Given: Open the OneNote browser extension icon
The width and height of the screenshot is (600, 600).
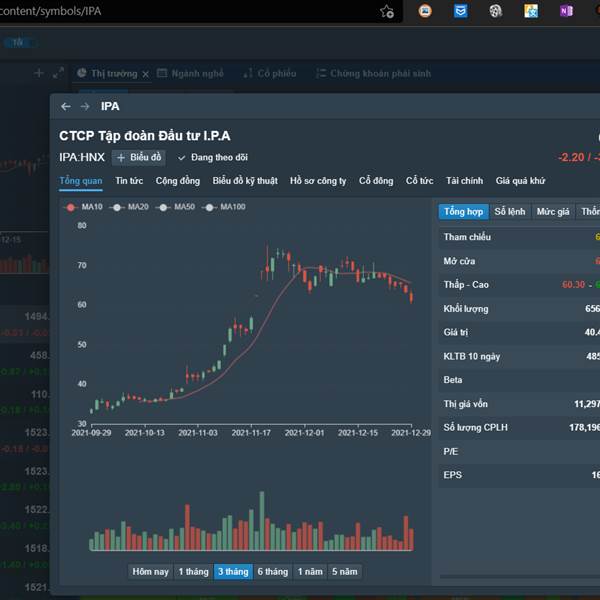Looking at the screenshot, I should pos(566,11).
